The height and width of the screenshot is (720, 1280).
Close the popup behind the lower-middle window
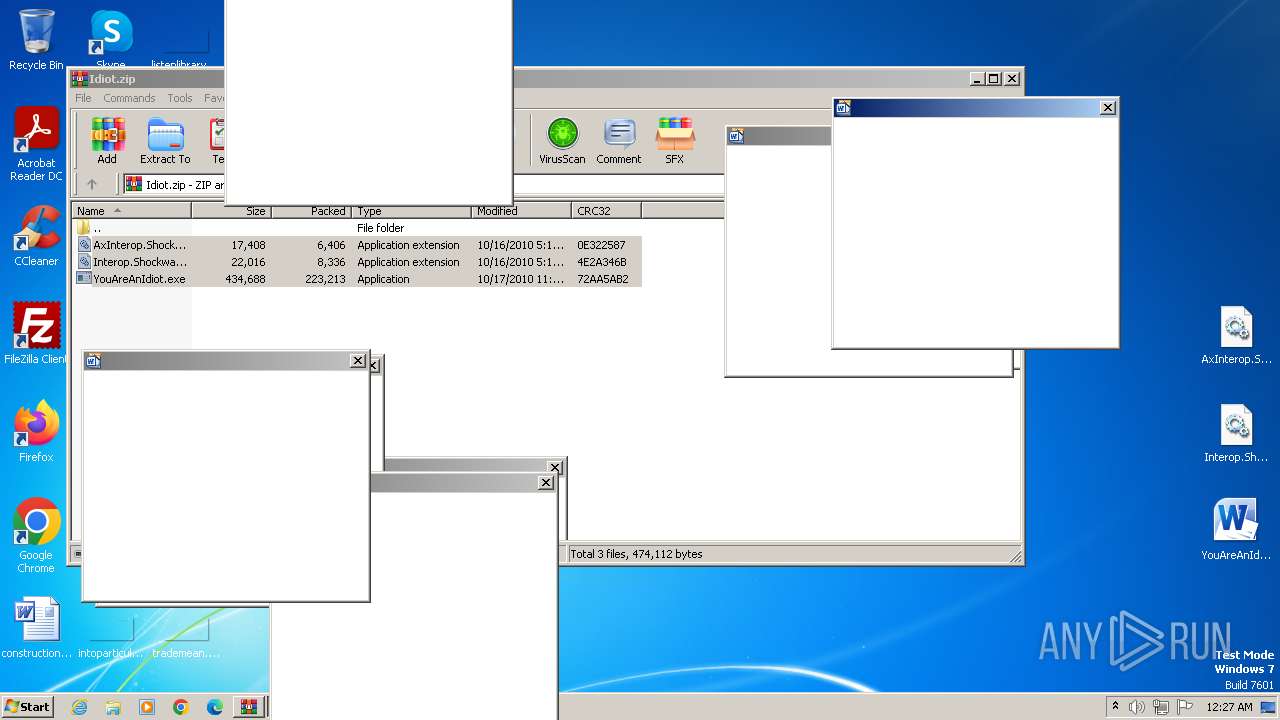pos(555,467)
